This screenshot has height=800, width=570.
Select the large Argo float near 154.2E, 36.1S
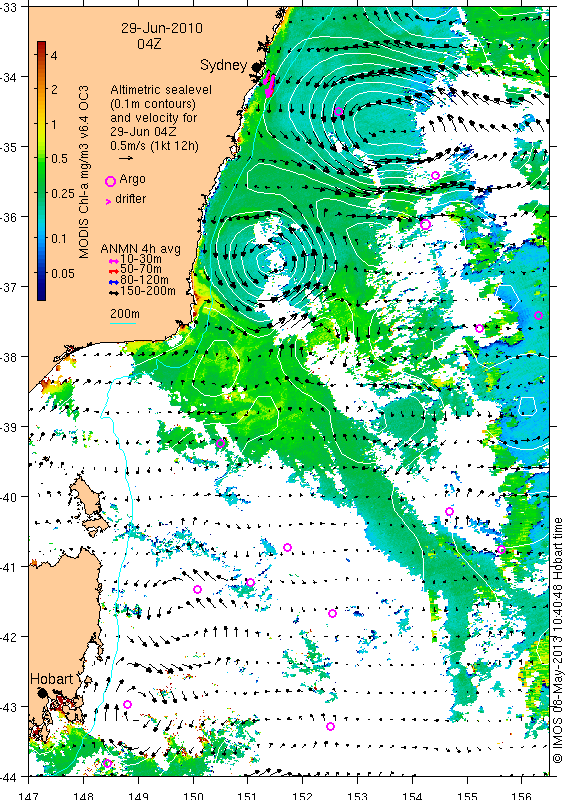pyautogui.click(x=426, y=224)
